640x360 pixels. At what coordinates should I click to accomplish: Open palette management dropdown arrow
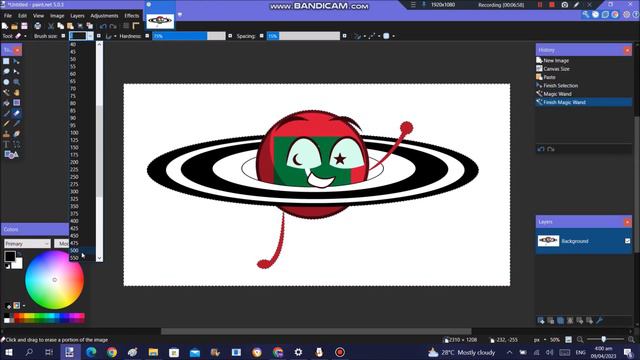pos(24,305)
